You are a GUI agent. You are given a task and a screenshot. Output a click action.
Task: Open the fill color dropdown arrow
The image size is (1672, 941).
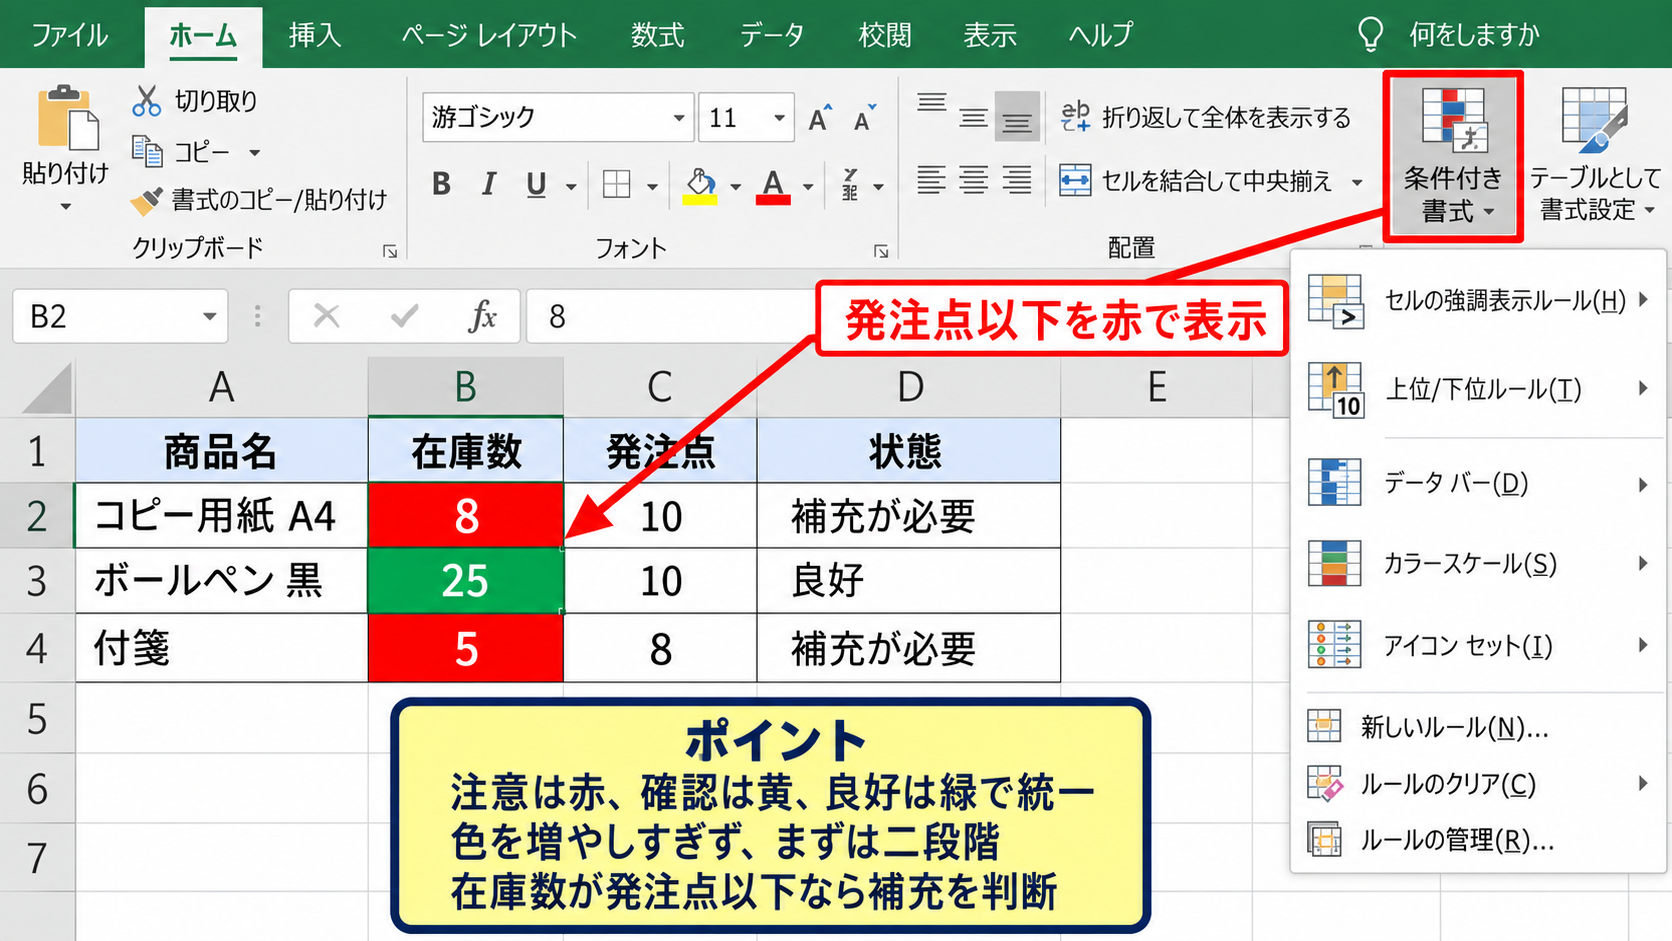(x=735, y=186)
